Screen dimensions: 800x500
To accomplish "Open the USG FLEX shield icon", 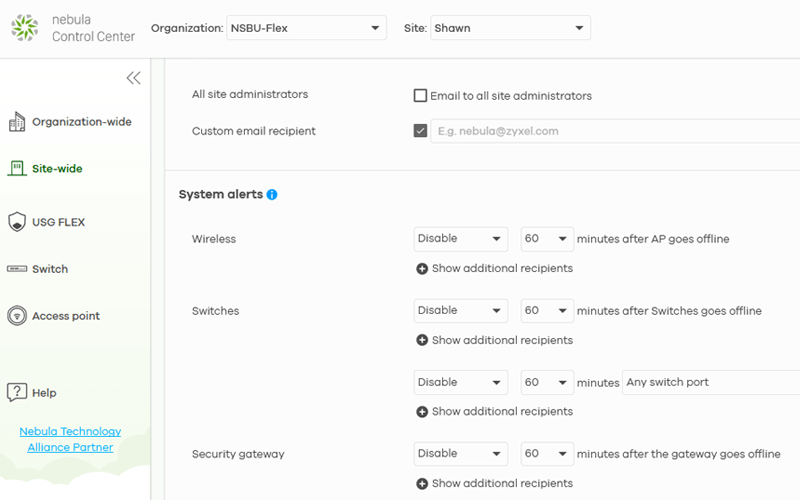I will click(x=17, y=222).
